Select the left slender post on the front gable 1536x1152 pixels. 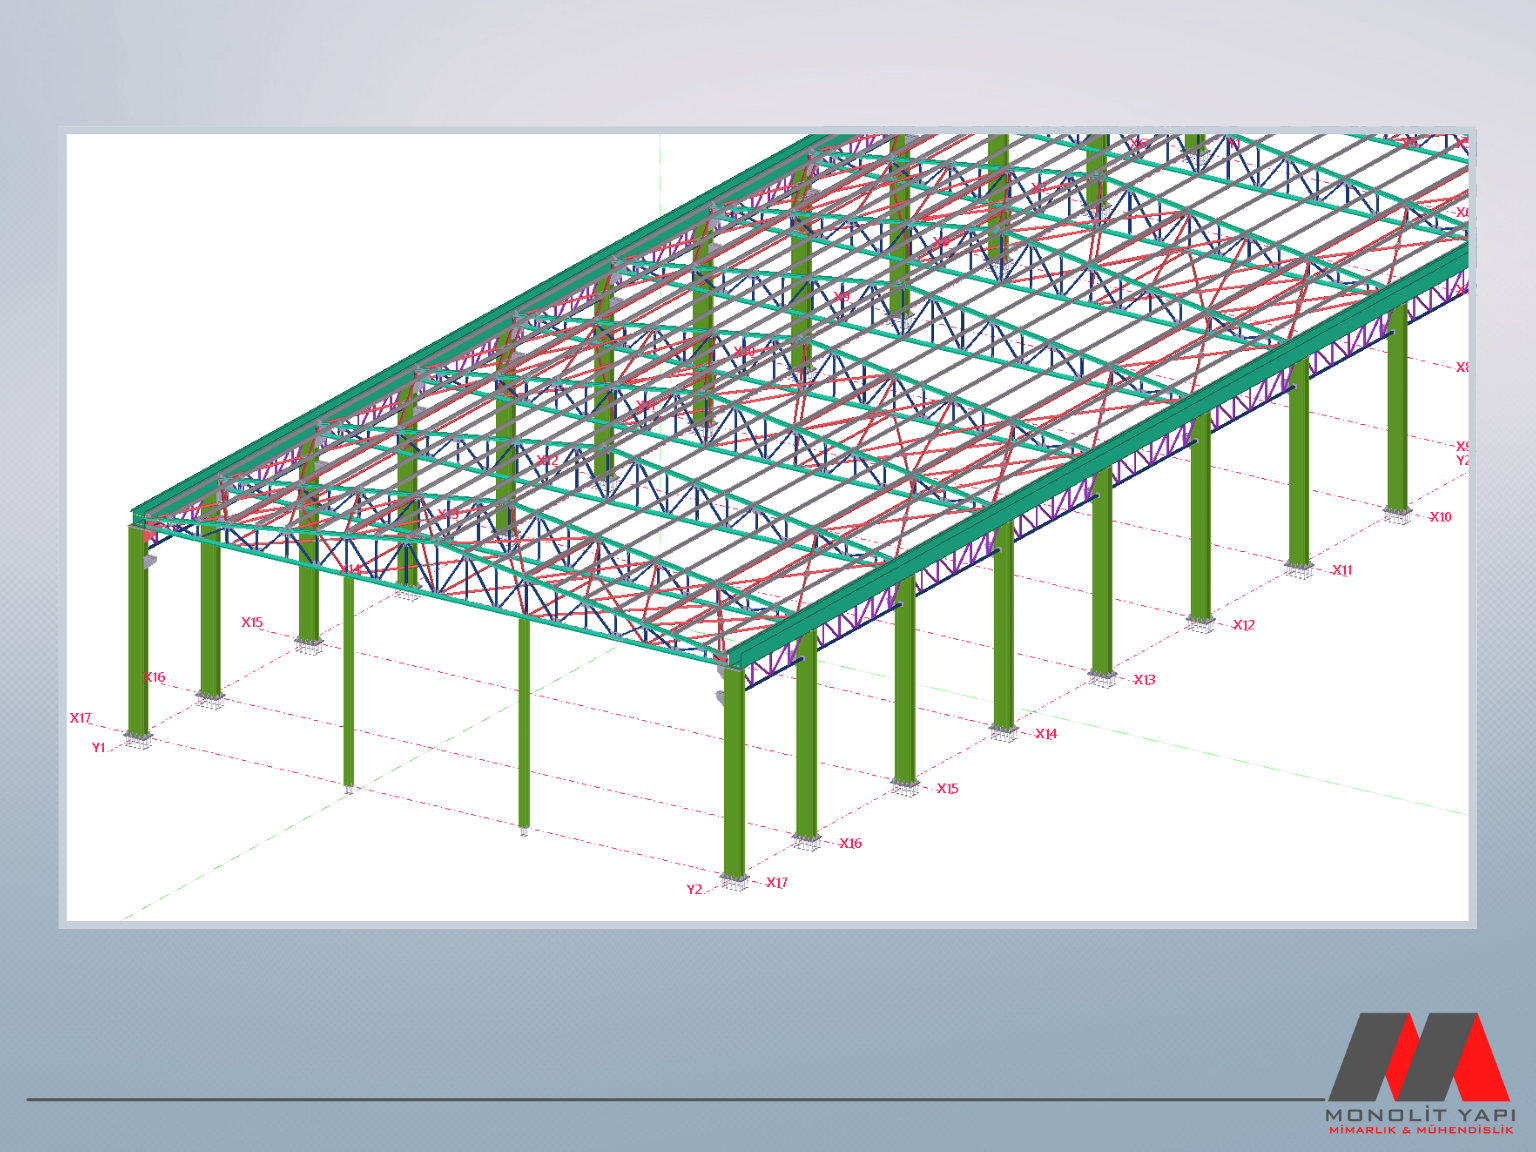tap(348, 680)
